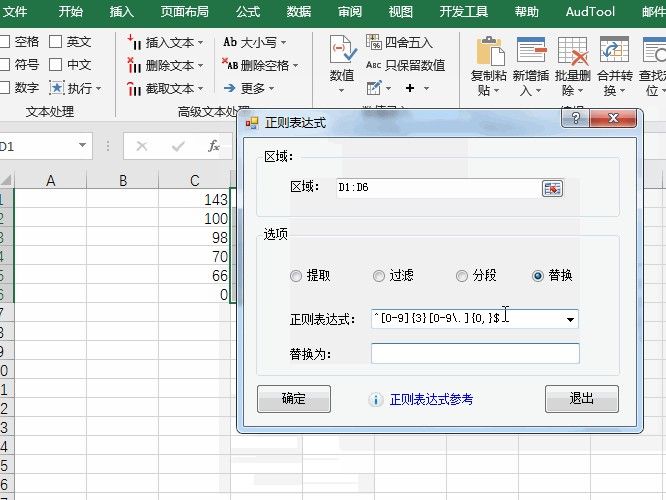Screen dimensions: 666x500
Task: Expand the 复制粘贴 dropdown arrow
Action: (x=496, y=90)
